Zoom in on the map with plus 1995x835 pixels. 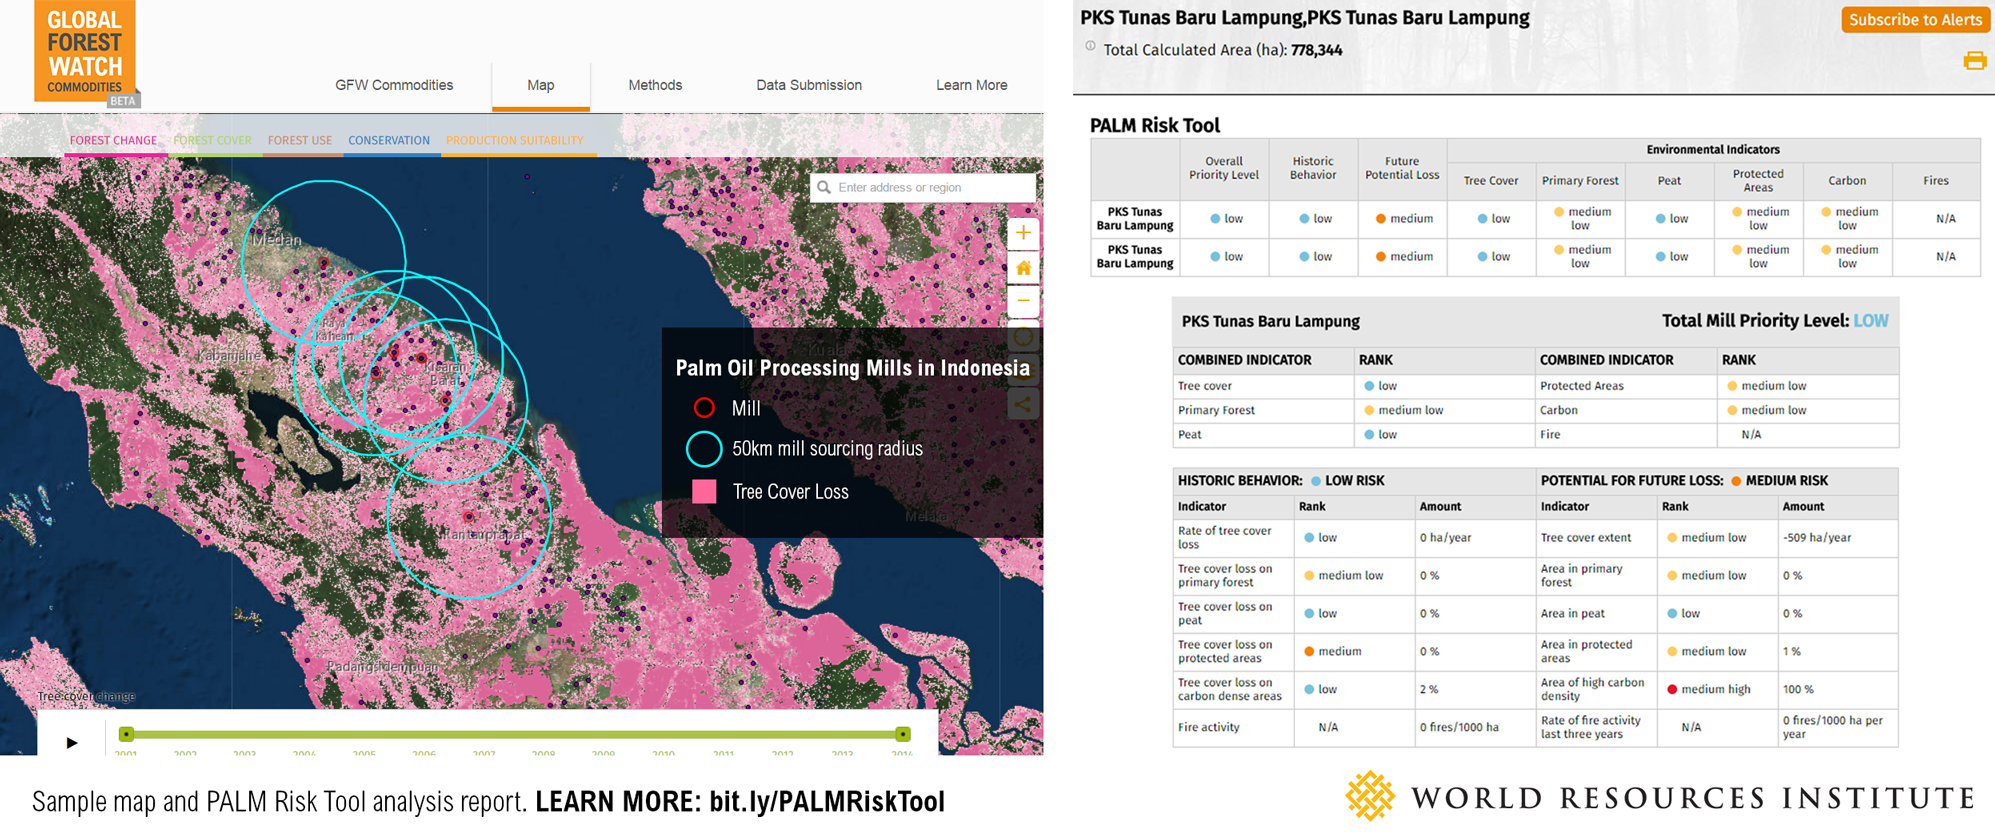click(1023, 233)
